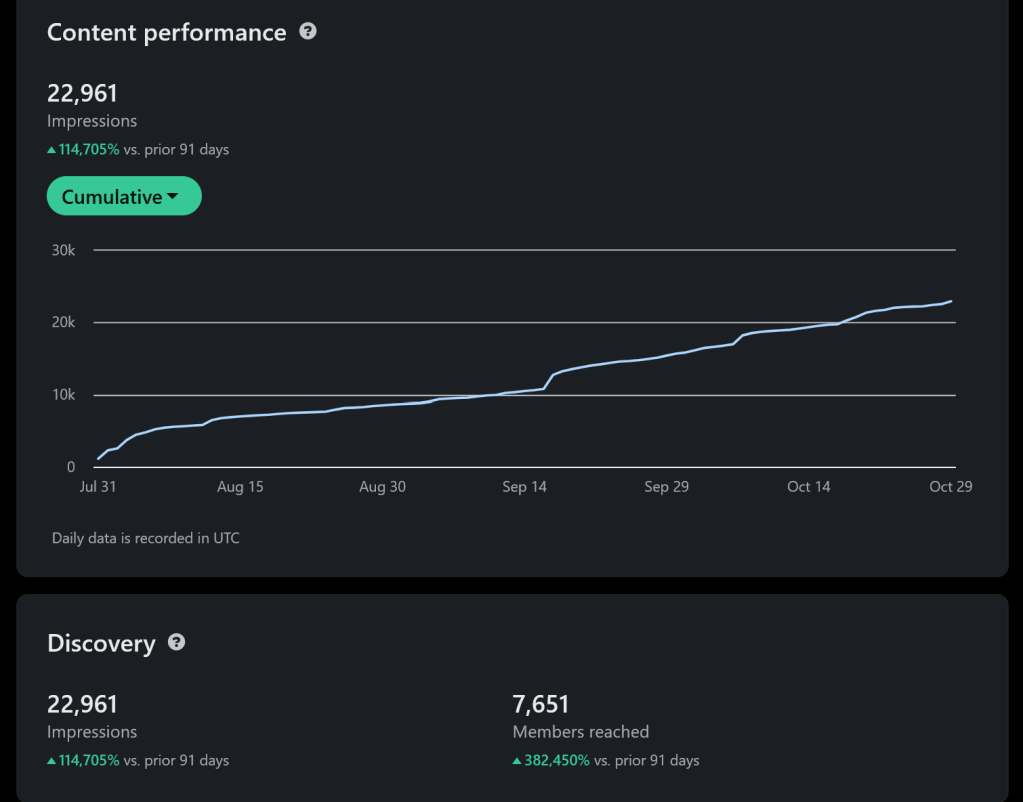Click the Impressions label in Discovery section
The width and height of the screenshot is (1023, 802).
click(92, 732)
